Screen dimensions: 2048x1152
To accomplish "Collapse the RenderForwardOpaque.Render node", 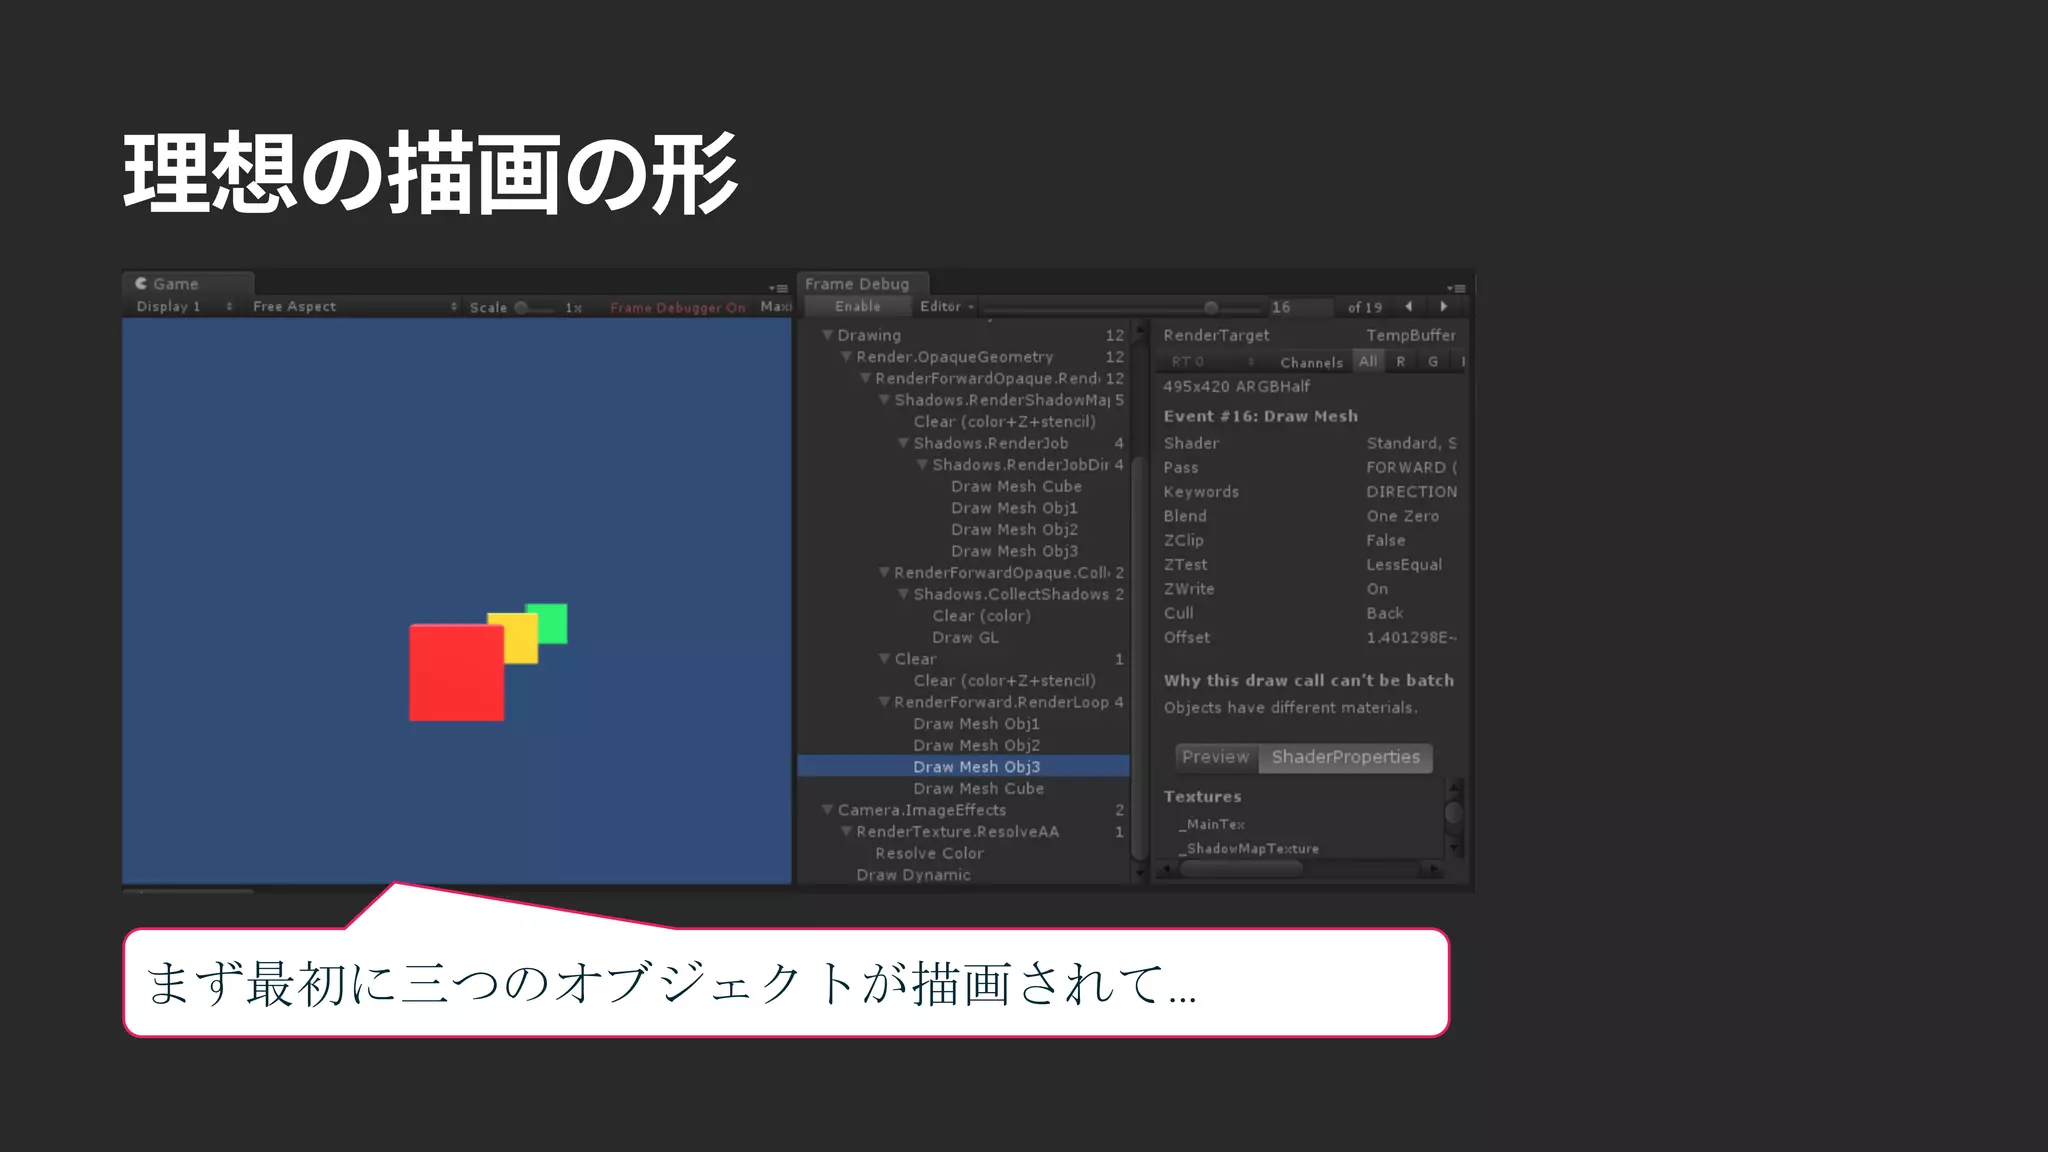I will (865, 378).
